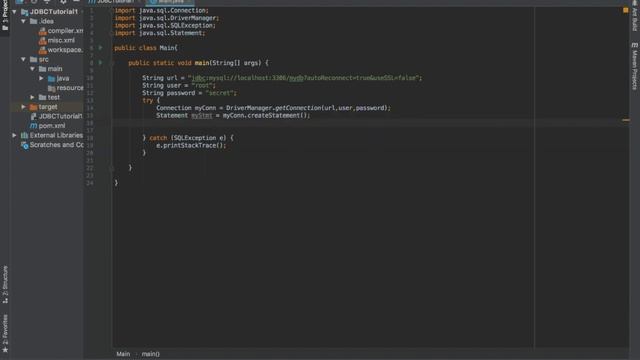
Task: Toggle the imports fold marker at line 1
Action: (x=111, y=11)
